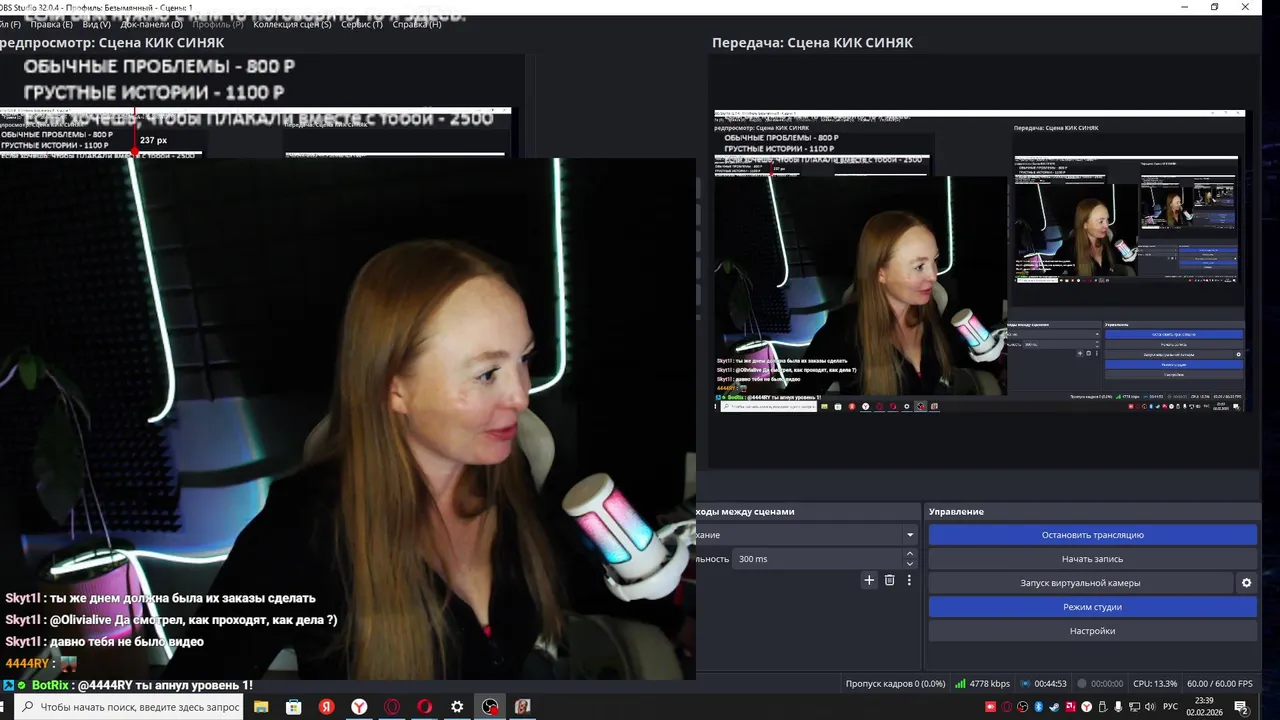Delete transition with trash icon

click(x=889, y=580)
